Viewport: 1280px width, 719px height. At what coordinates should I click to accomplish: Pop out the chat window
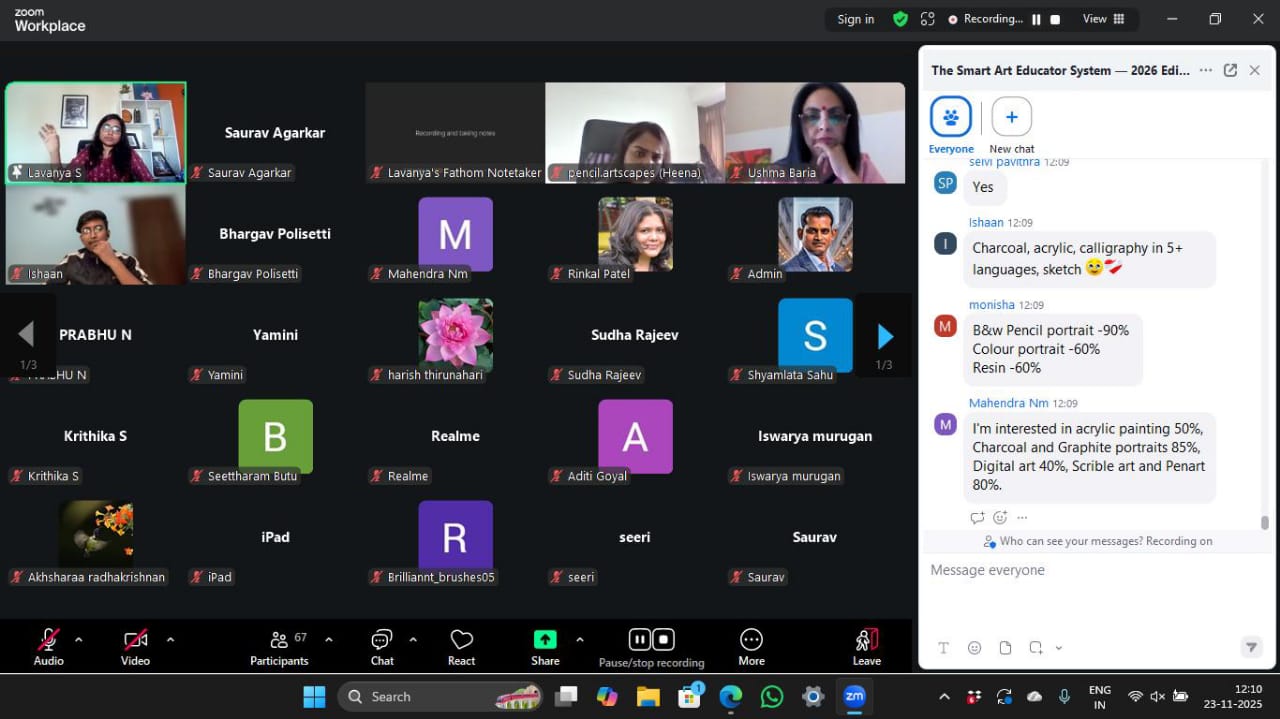pos(1230,70)
